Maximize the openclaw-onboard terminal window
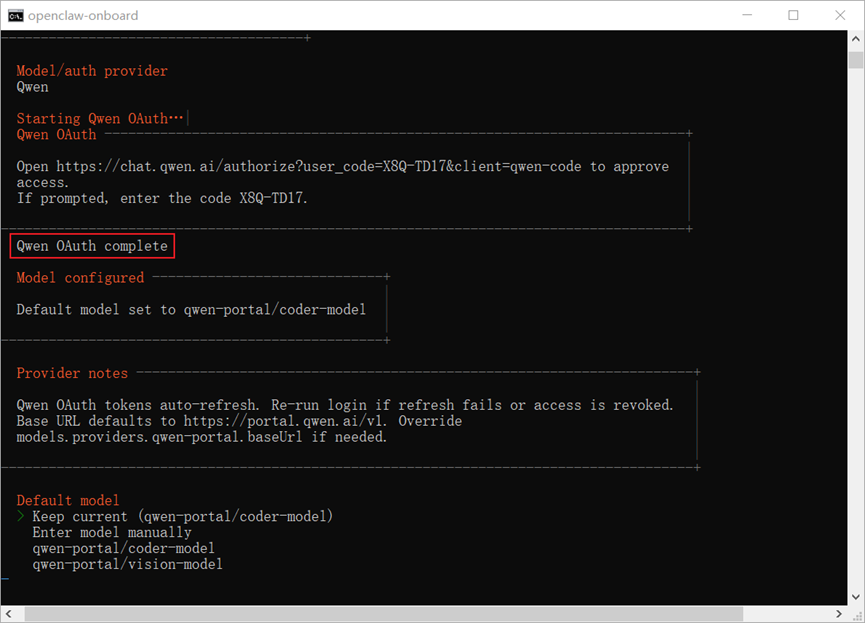The width and height of the screenshot is (865, 623). click(794, 15)
